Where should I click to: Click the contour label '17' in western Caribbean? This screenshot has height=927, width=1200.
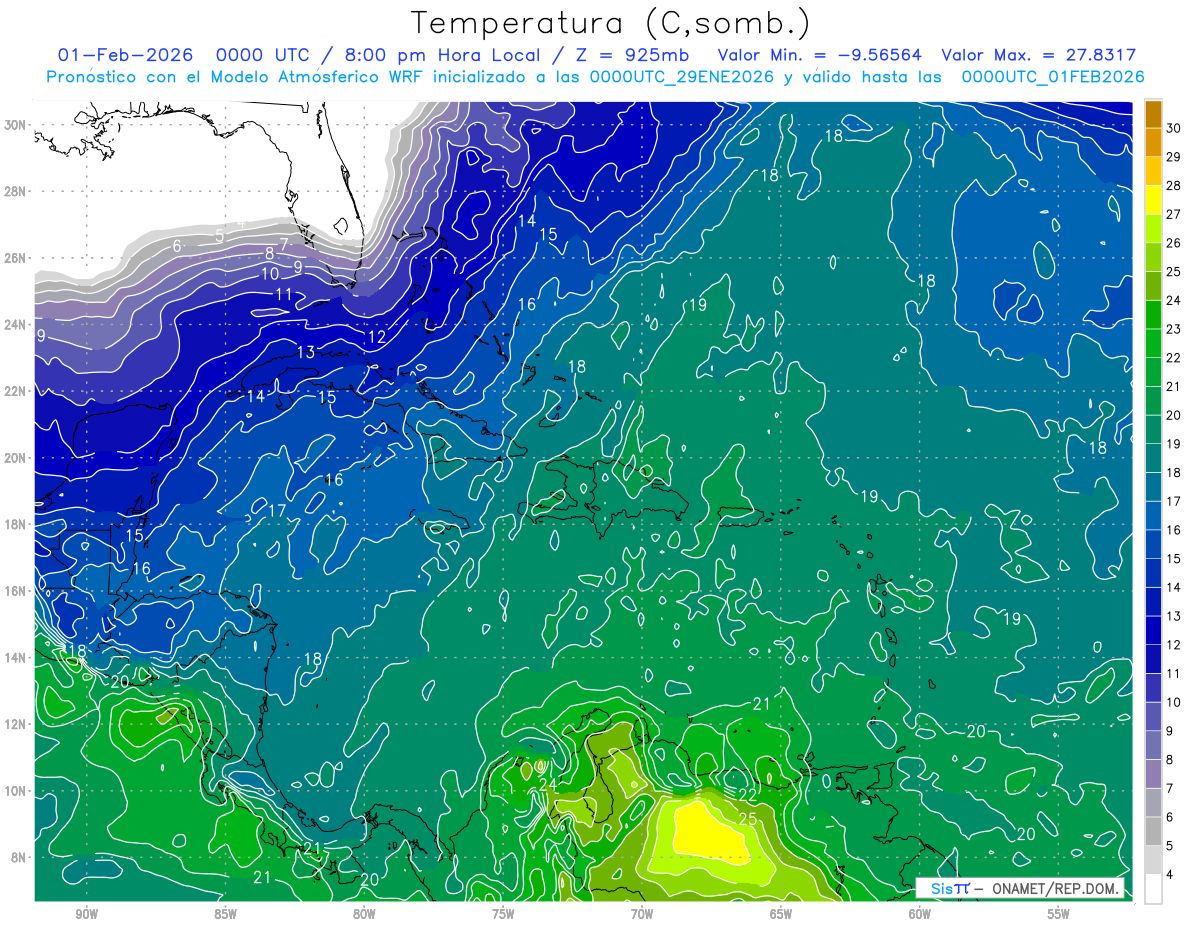point(278,511)
